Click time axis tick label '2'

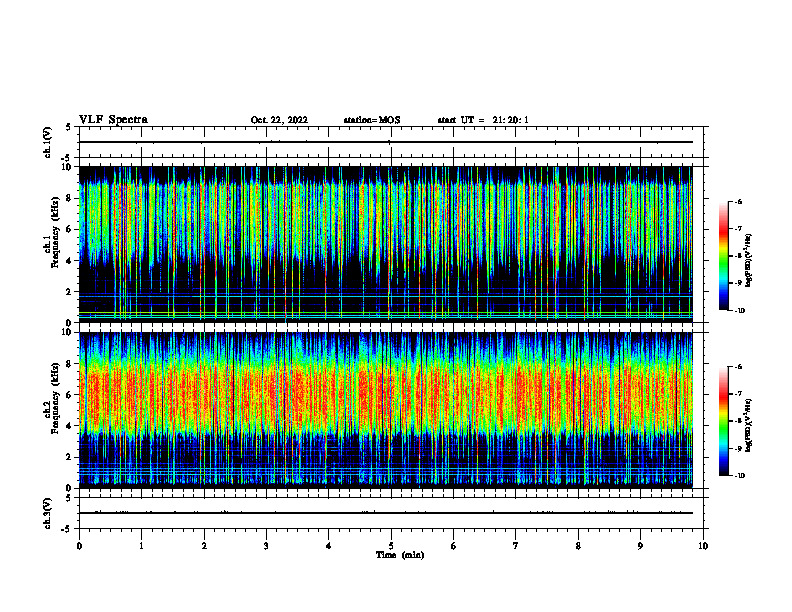204,546
